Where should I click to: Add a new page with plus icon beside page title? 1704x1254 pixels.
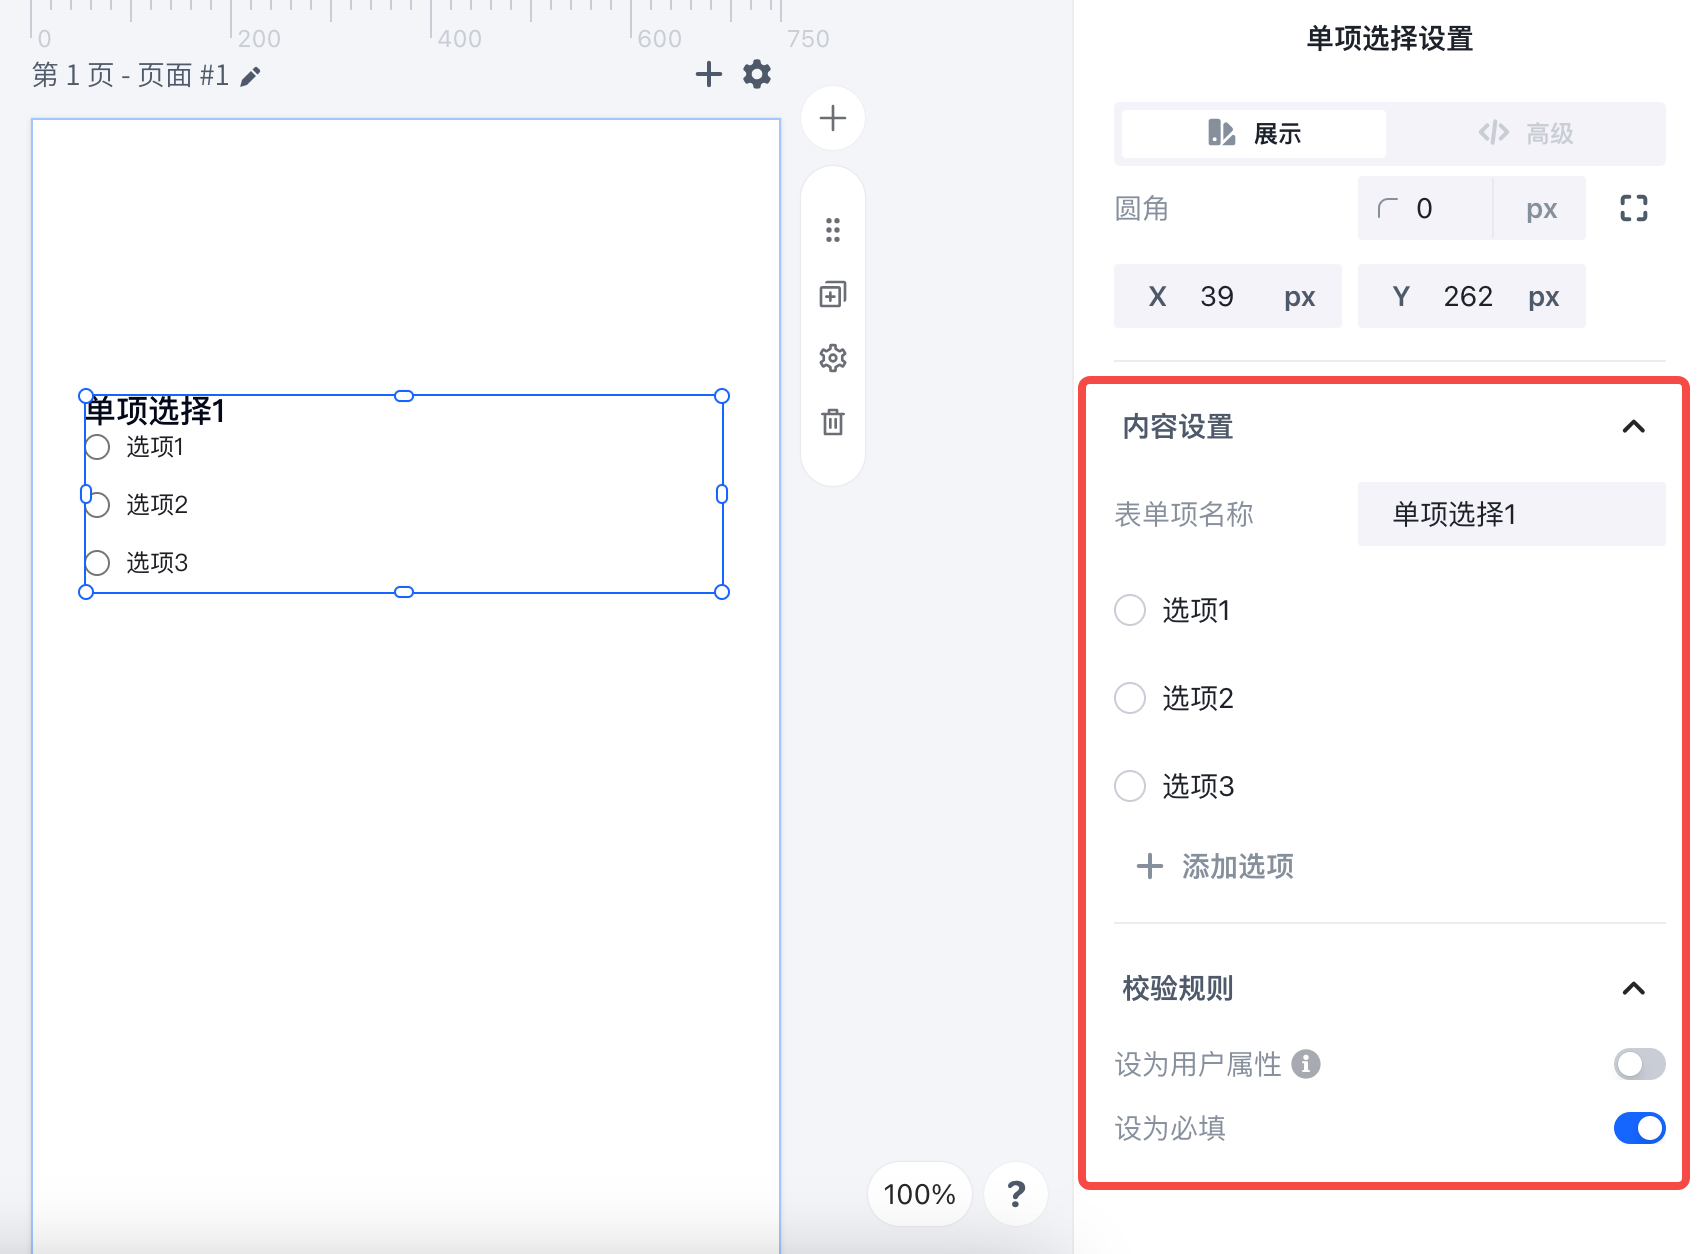tap(708, 74)
